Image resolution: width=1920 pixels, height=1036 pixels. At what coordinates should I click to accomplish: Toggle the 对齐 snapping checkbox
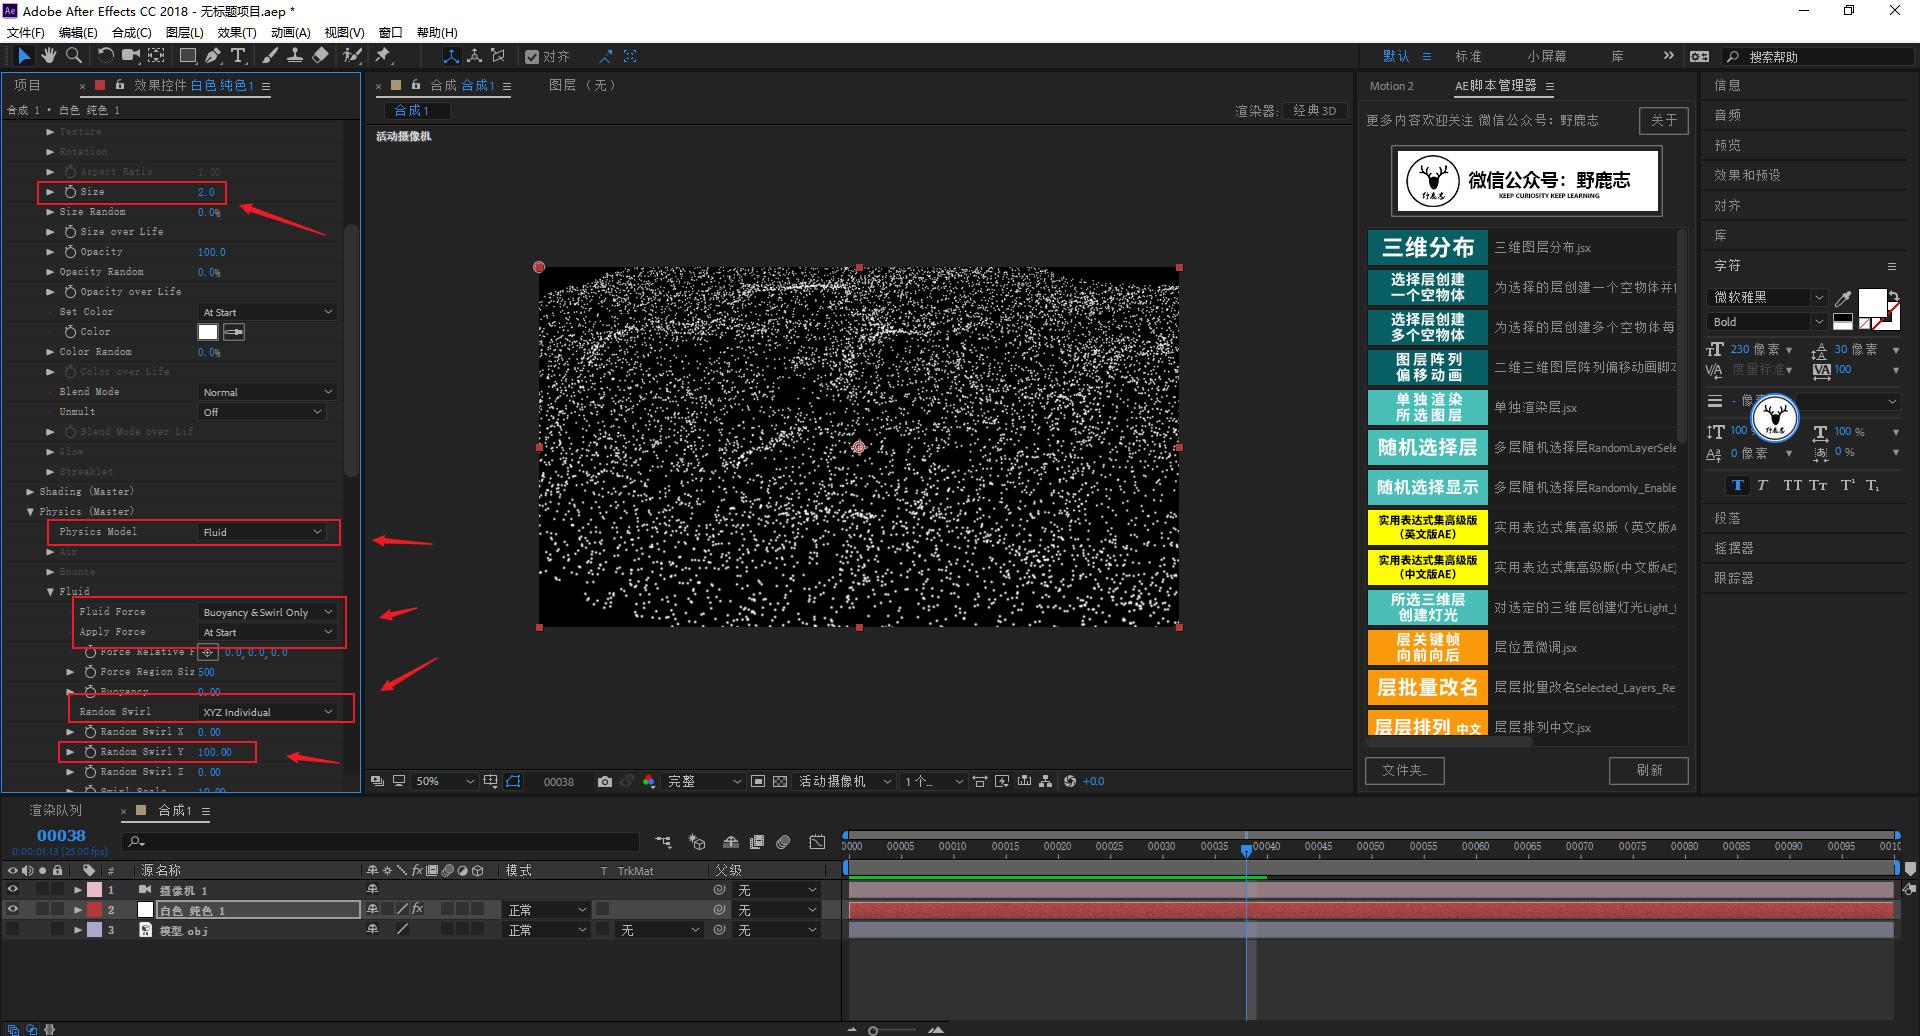(x=532, y=57)
